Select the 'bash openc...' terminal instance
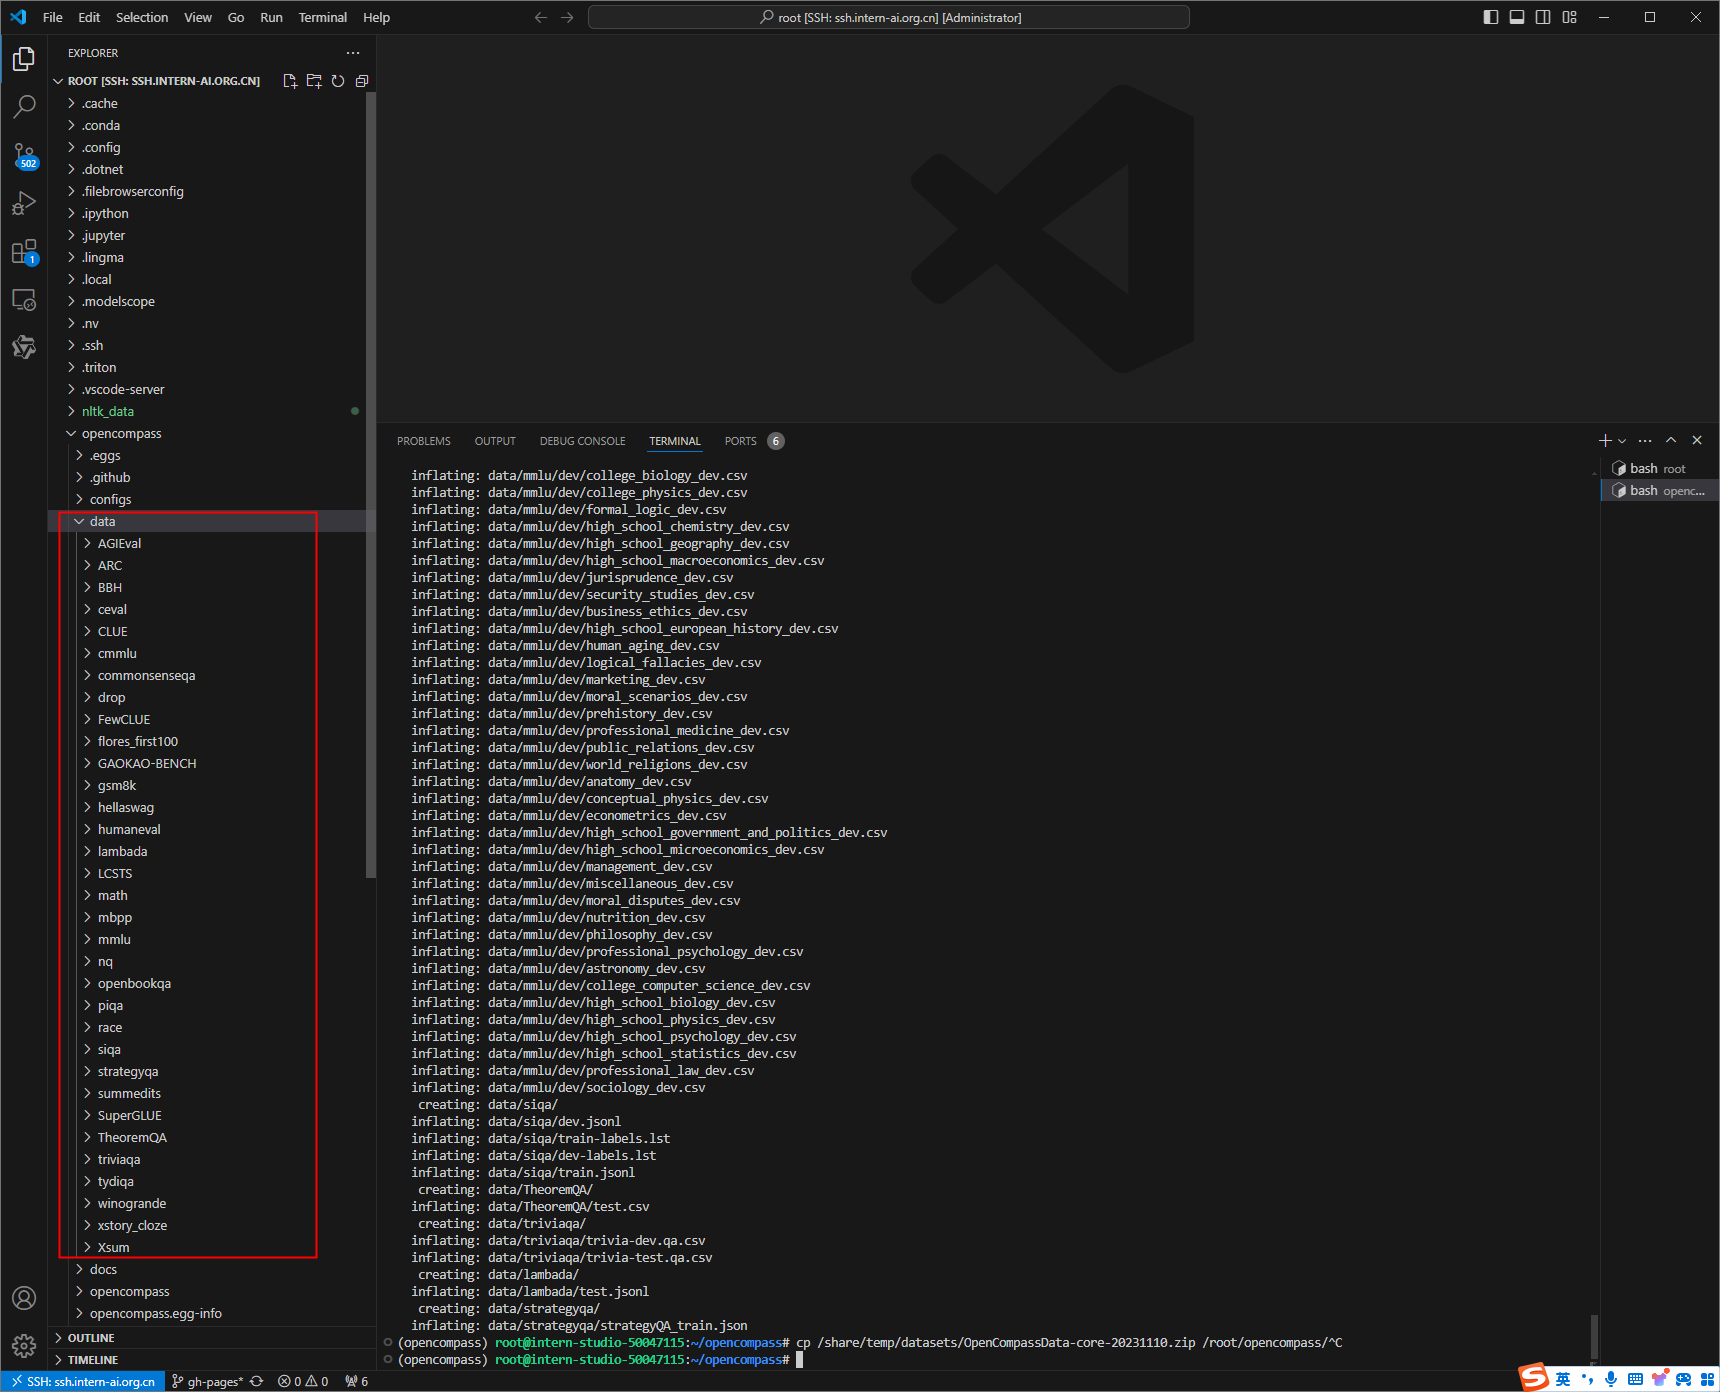This screenshot has height=1392, width=1720. pos(1659,491)
